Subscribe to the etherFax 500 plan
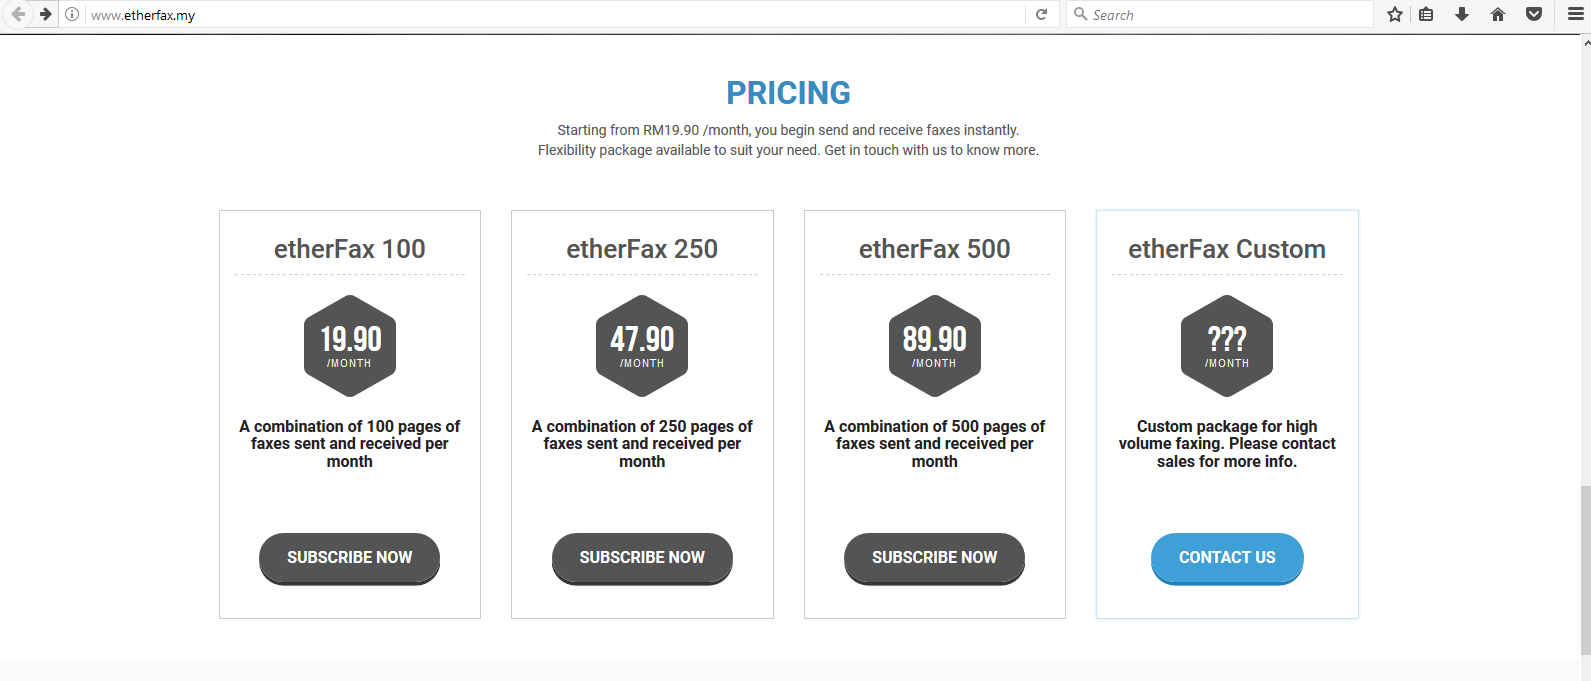Screen dimensions: 1591x681 point(934,558)
